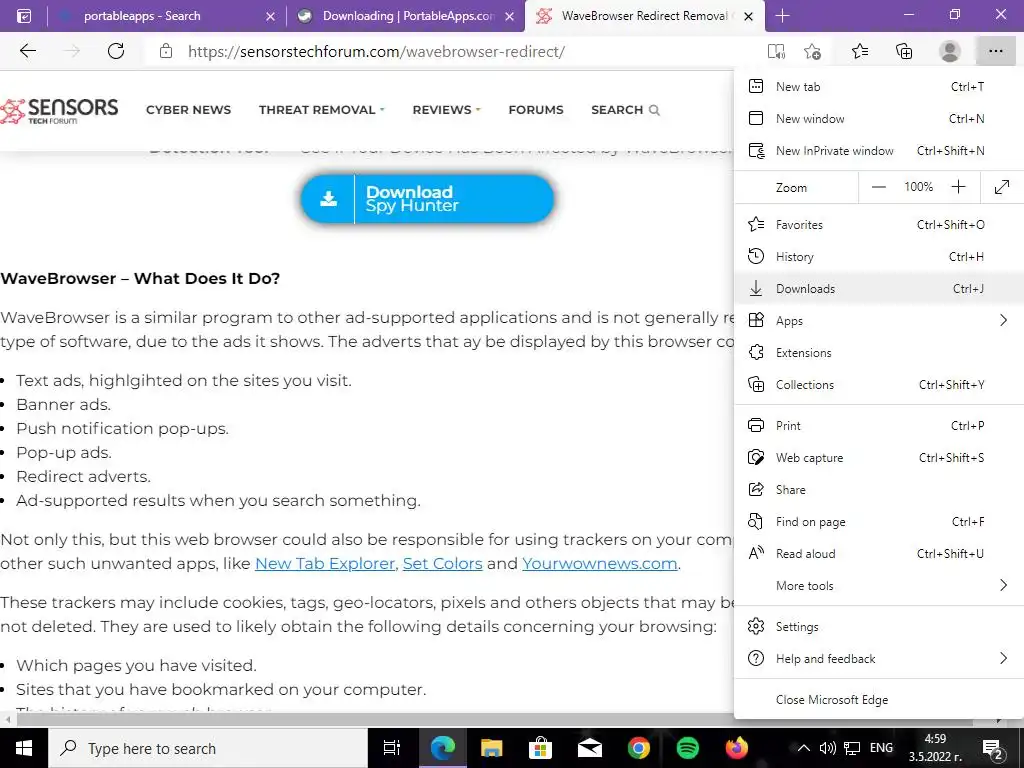Image resolution: width=1024 pixels, height=768 pixels.
Task: Open the Collections toolbar icon
Action: pyautogui.click(x=904, y=51)
